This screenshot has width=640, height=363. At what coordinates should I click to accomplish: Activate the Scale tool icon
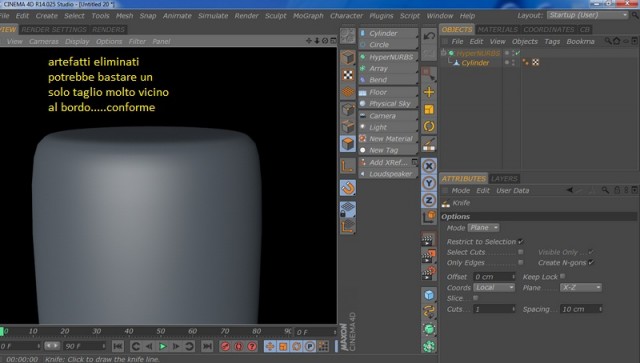coord(429,109)
